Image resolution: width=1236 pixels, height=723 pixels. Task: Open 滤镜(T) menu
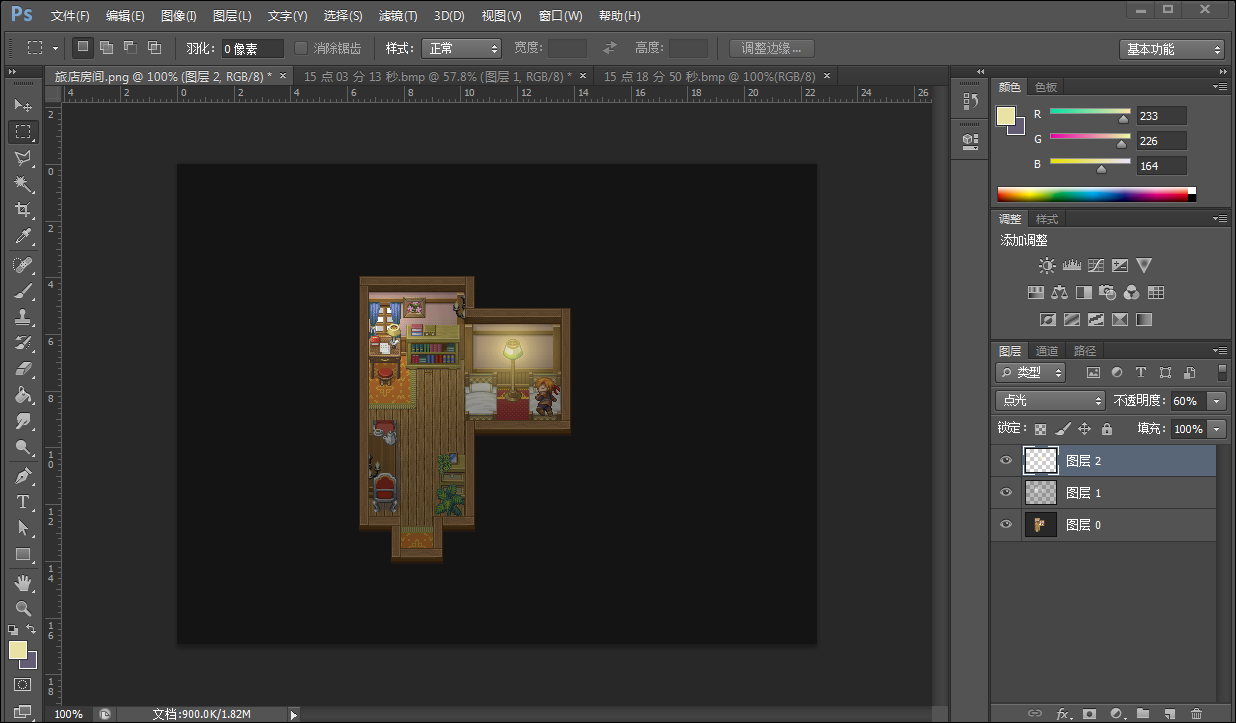[x=398, y=16]
